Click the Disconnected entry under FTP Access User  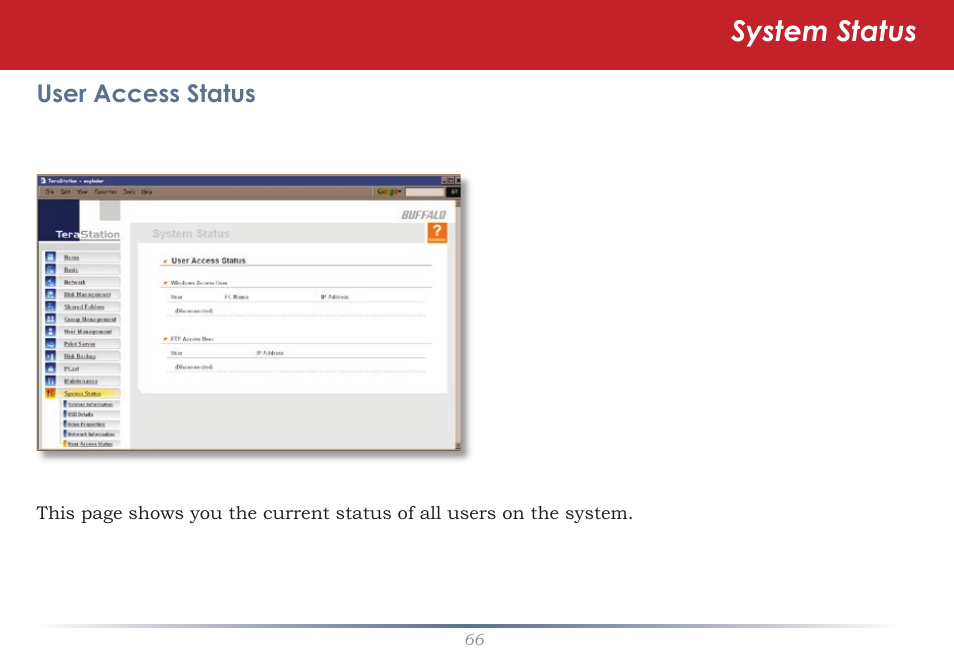[194, 367]
